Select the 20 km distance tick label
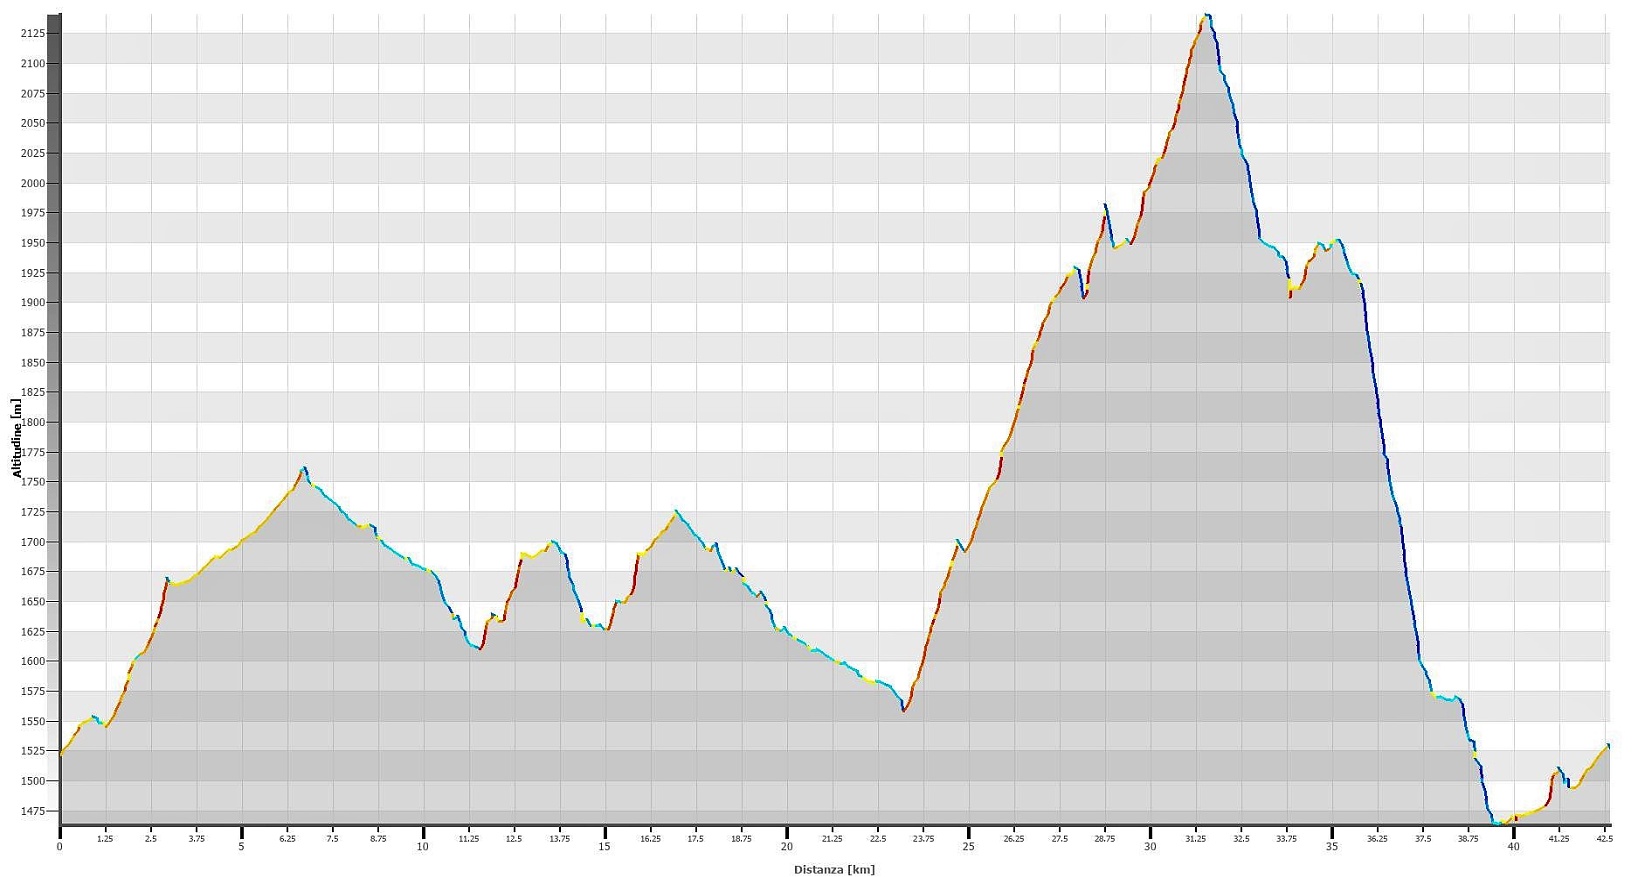 tap(787, 846)
